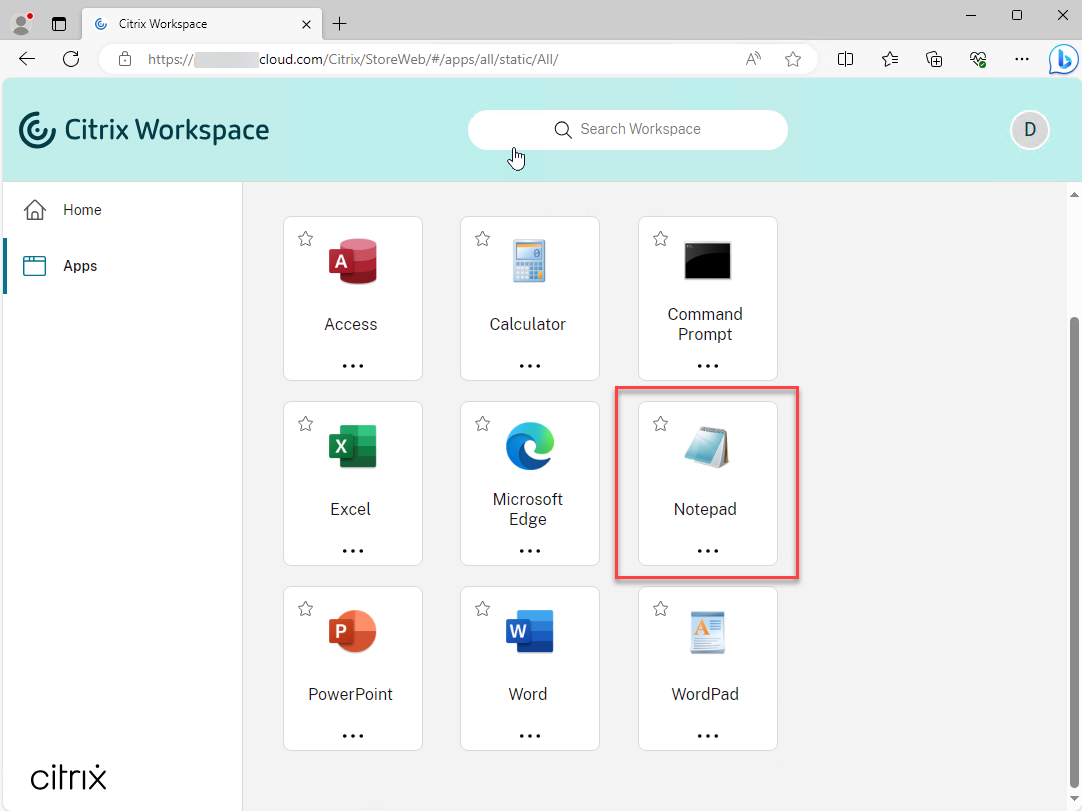This screenshot has height=811, width=1082.
Task: Click the scrollbar up arrow
Action: (1074, 195)
